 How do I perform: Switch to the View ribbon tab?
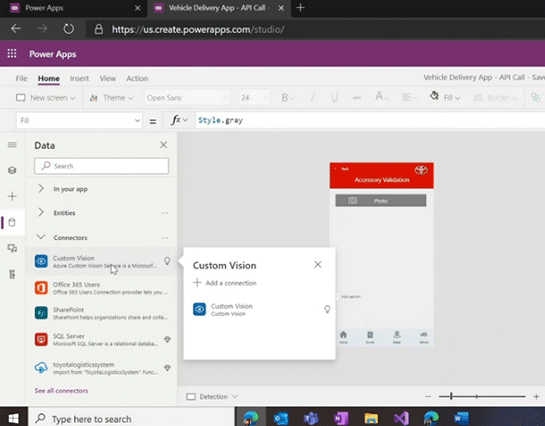click(107, 79)
